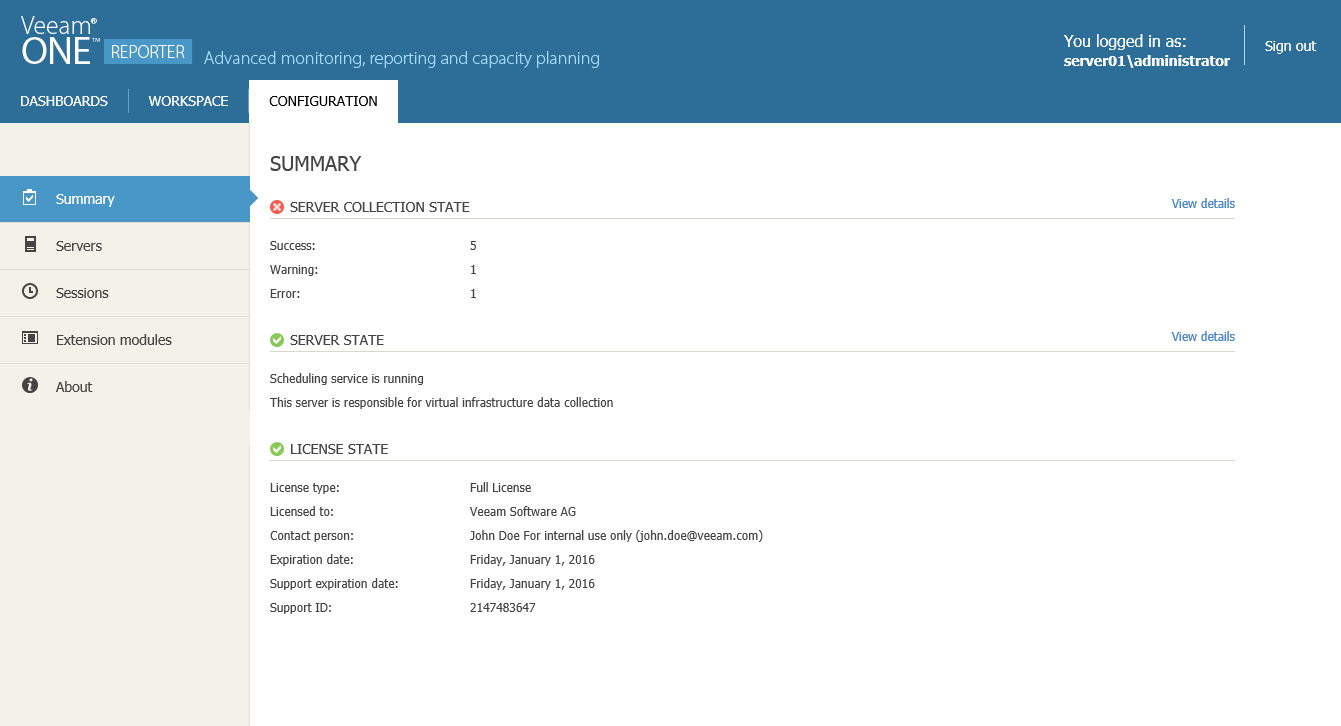Click the red error icon beside Server Collection State
Viewport: 1341px width, 726px height.
coord(277,207)
